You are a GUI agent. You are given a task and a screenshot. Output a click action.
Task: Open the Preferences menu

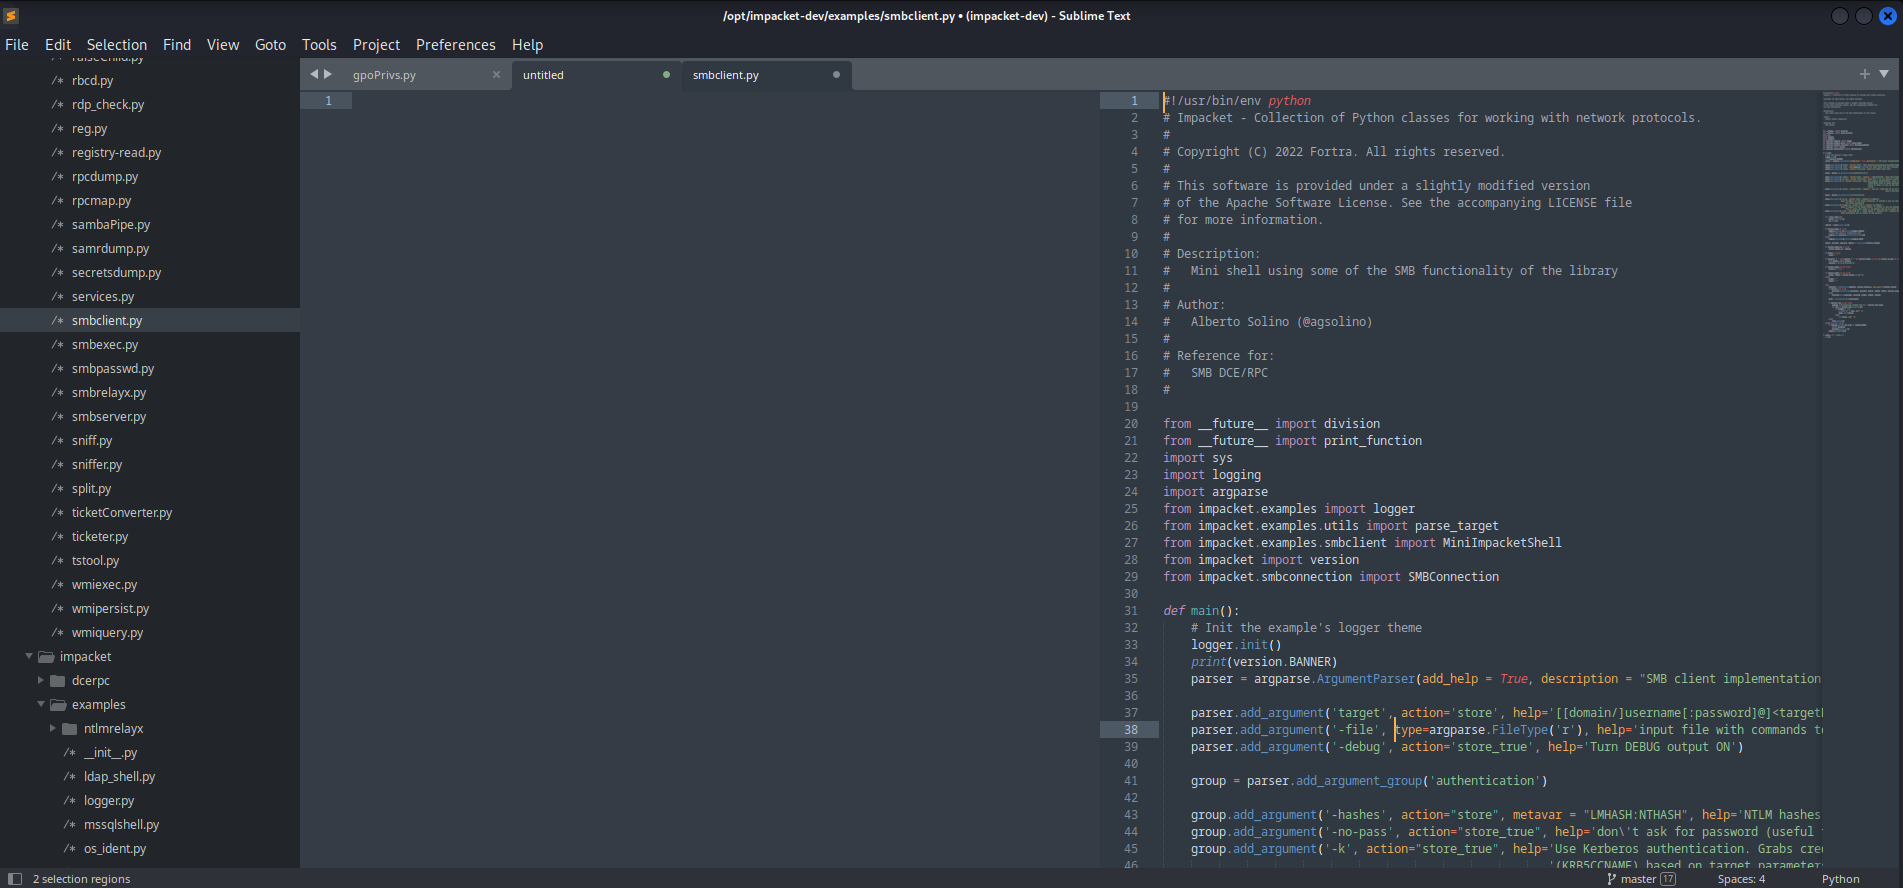456,45
